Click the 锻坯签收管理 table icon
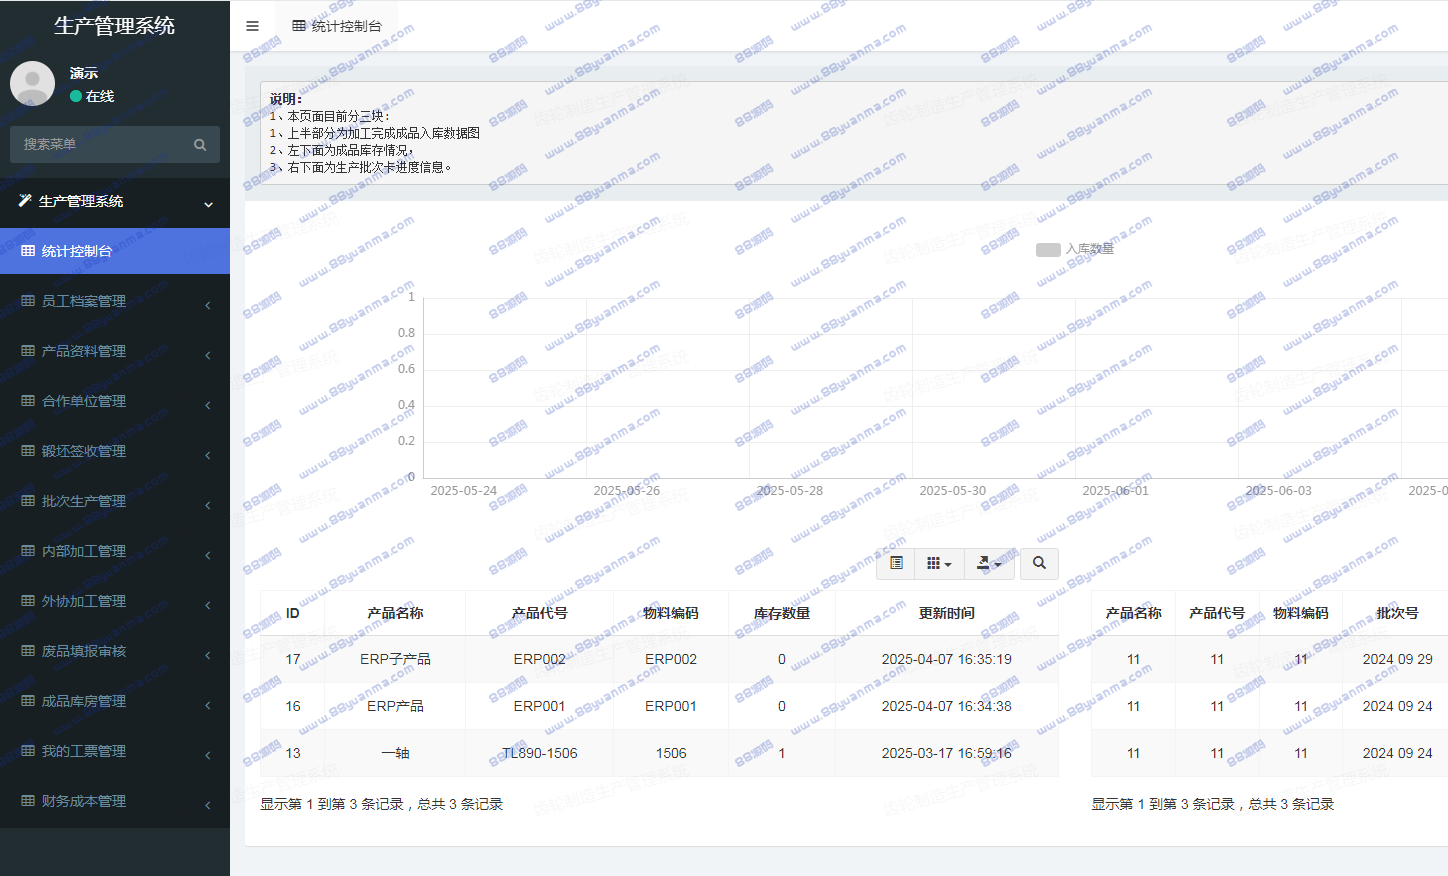The height and width of the screenshot is (876, 1448). (x=28, y=451)
